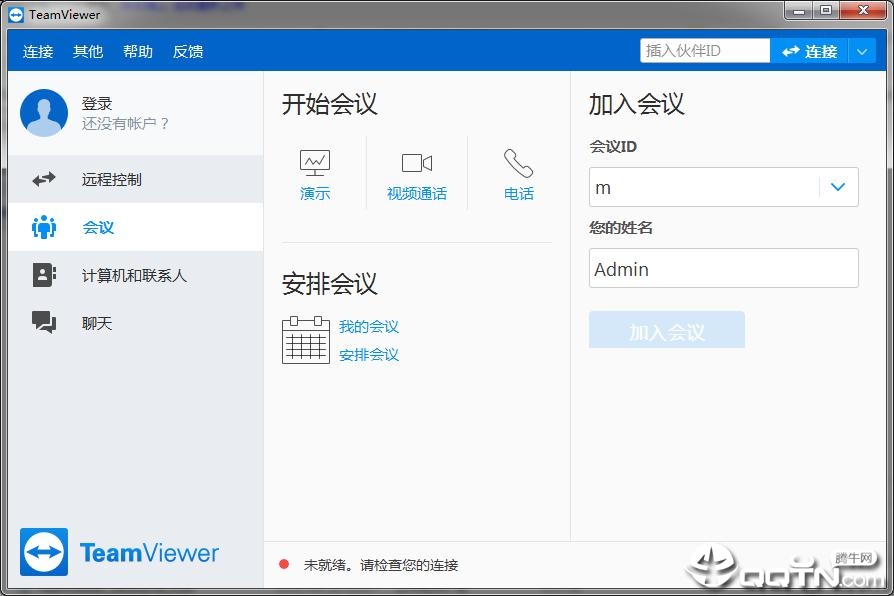Click the TeamViewer logo at bottom left
894x596 pixels.
point(119,552)
